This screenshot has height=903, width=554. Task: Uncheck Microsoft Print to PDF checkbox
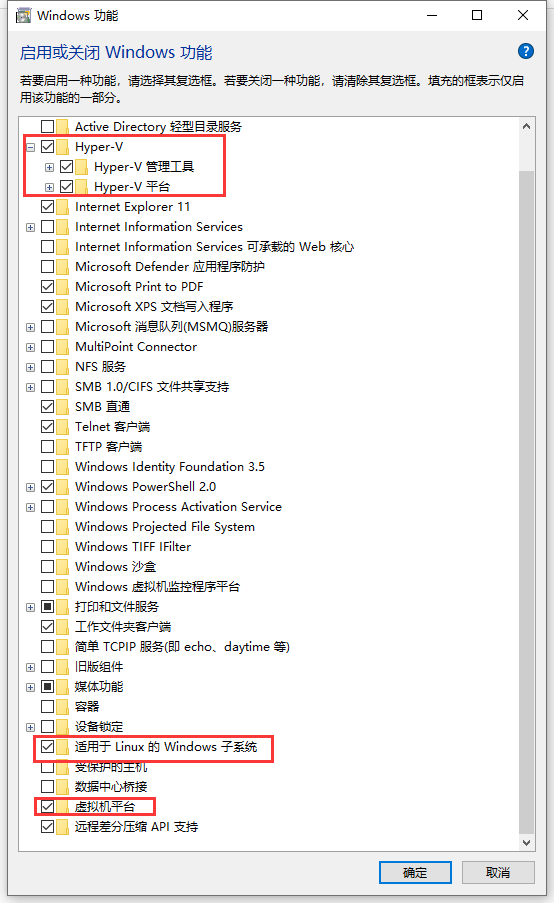pos(47,286)
